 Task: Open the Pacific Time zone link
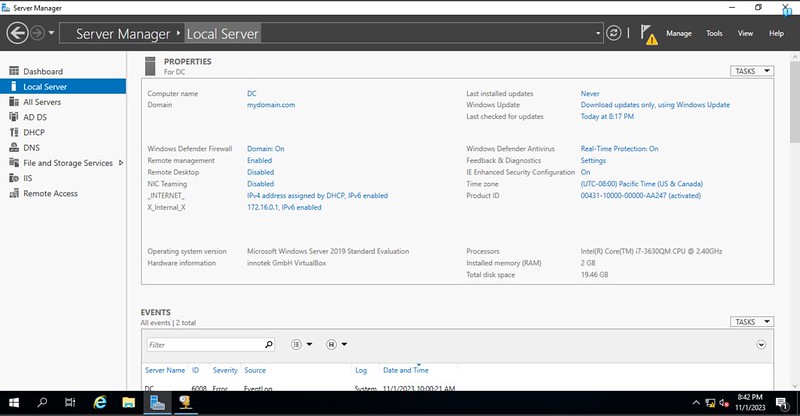coord(641,184)
